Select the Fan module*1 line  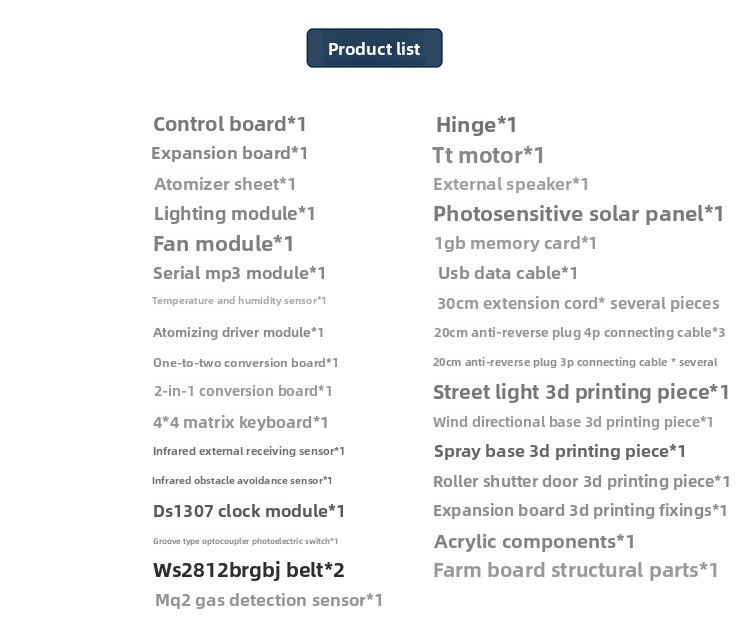(x=223, y=244)
